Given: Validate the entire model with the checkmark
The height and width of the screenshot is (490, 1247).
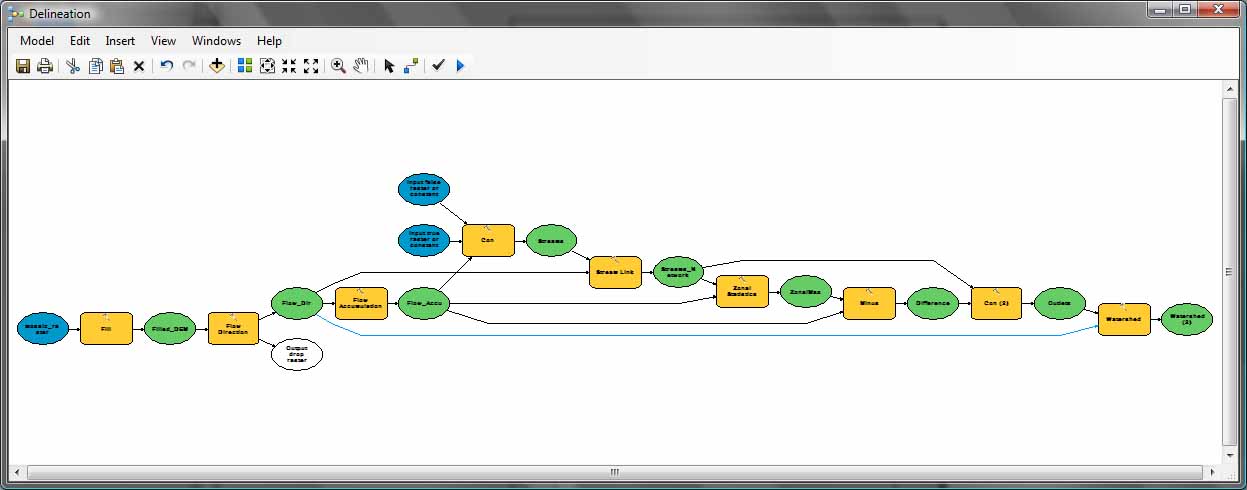Looking at the screenshot, I should pyautogui.click(x=438, y=66).
